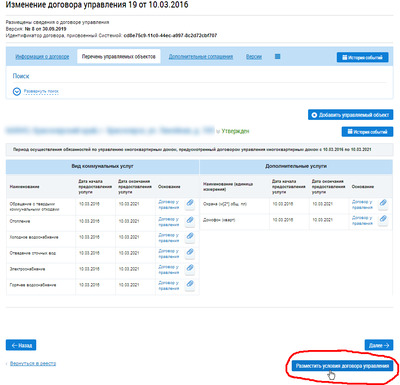This screenshot has height=385, width=400.
Task: Expand search with the circular chevron icon
Action: [17, 91]
